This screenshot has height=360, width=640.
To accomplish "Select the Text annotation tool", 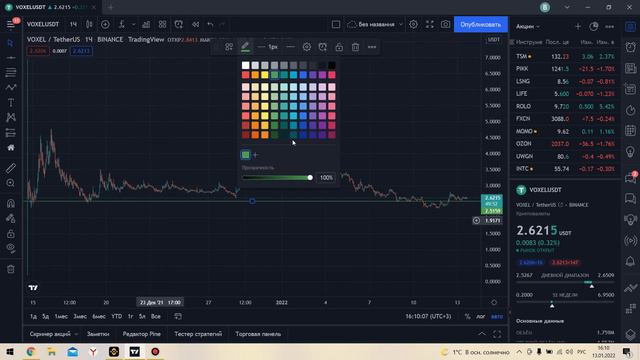I will [x=11, y=102].
